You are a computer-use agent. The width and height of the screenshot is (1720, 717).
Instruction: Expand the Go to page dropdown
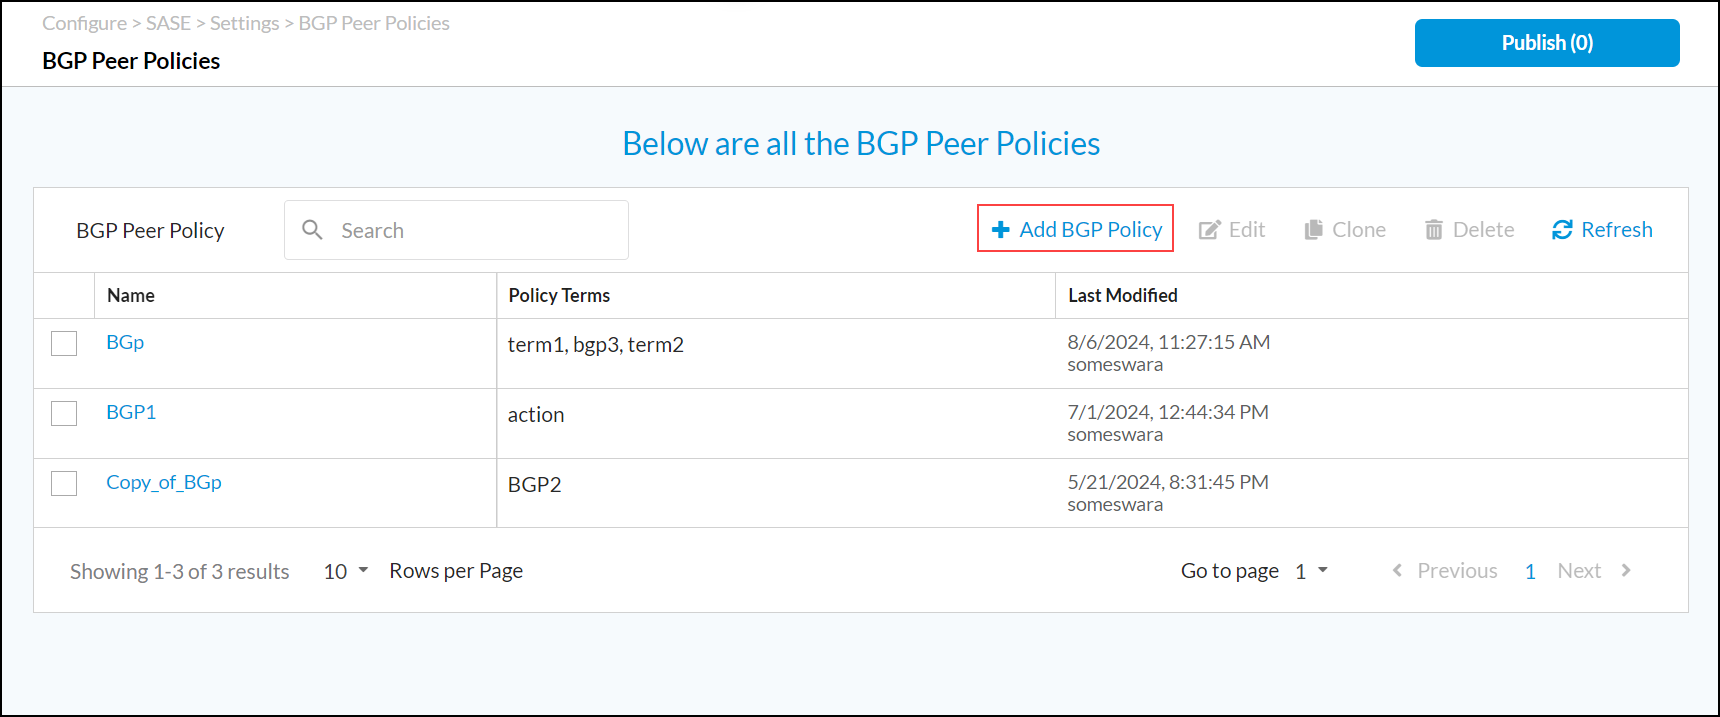1311,571
